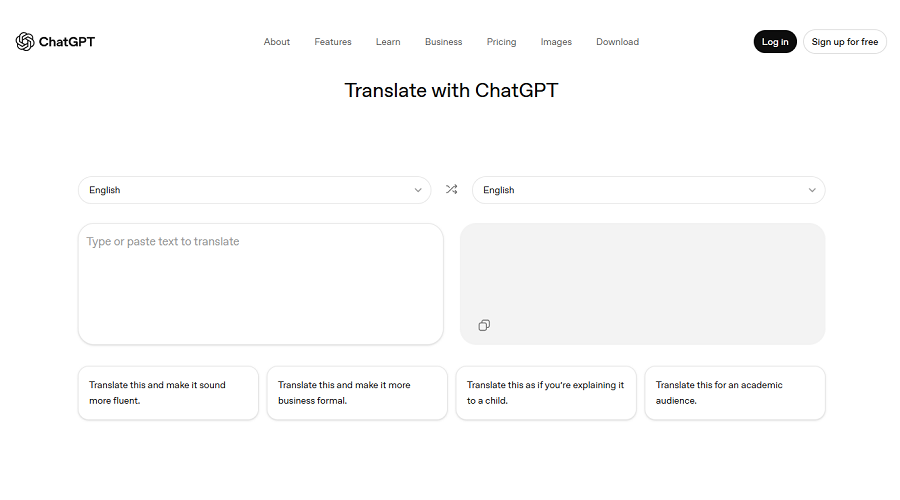The image size is (900, 500).
Task: View the Pricing page
Action: click(501, 42)
